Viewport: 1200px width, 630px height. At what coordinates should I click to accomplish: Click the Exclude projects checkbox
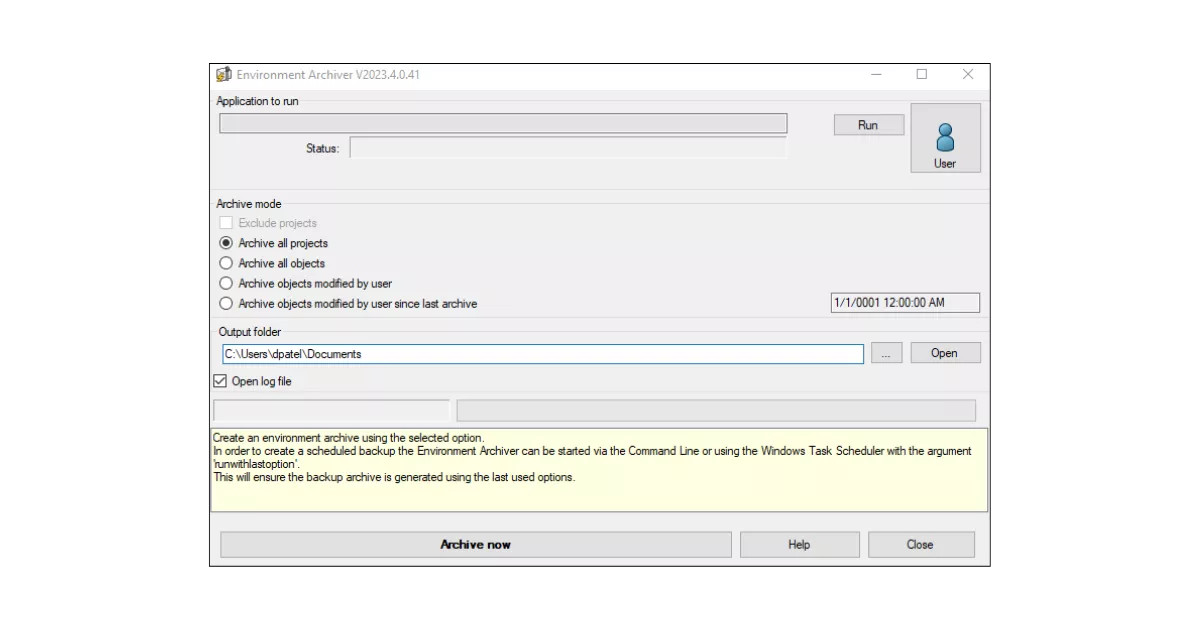225,222
